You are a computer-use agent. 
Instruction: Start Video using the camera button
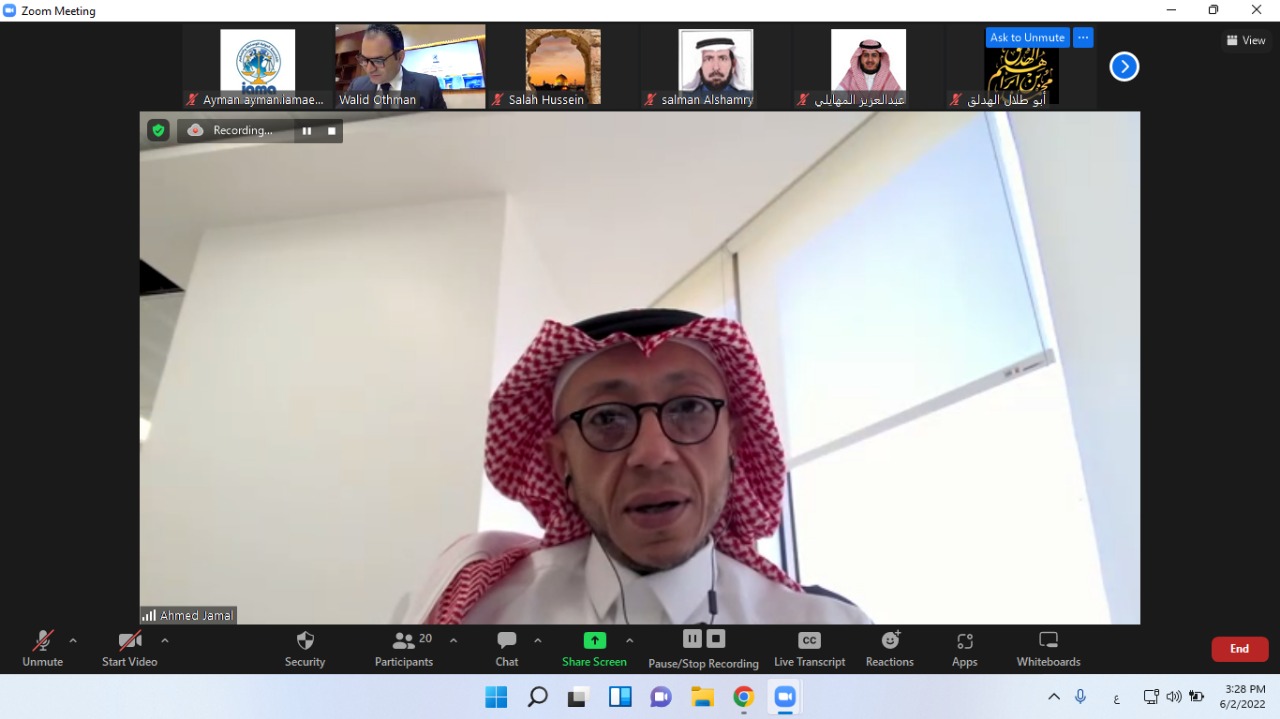129,649
